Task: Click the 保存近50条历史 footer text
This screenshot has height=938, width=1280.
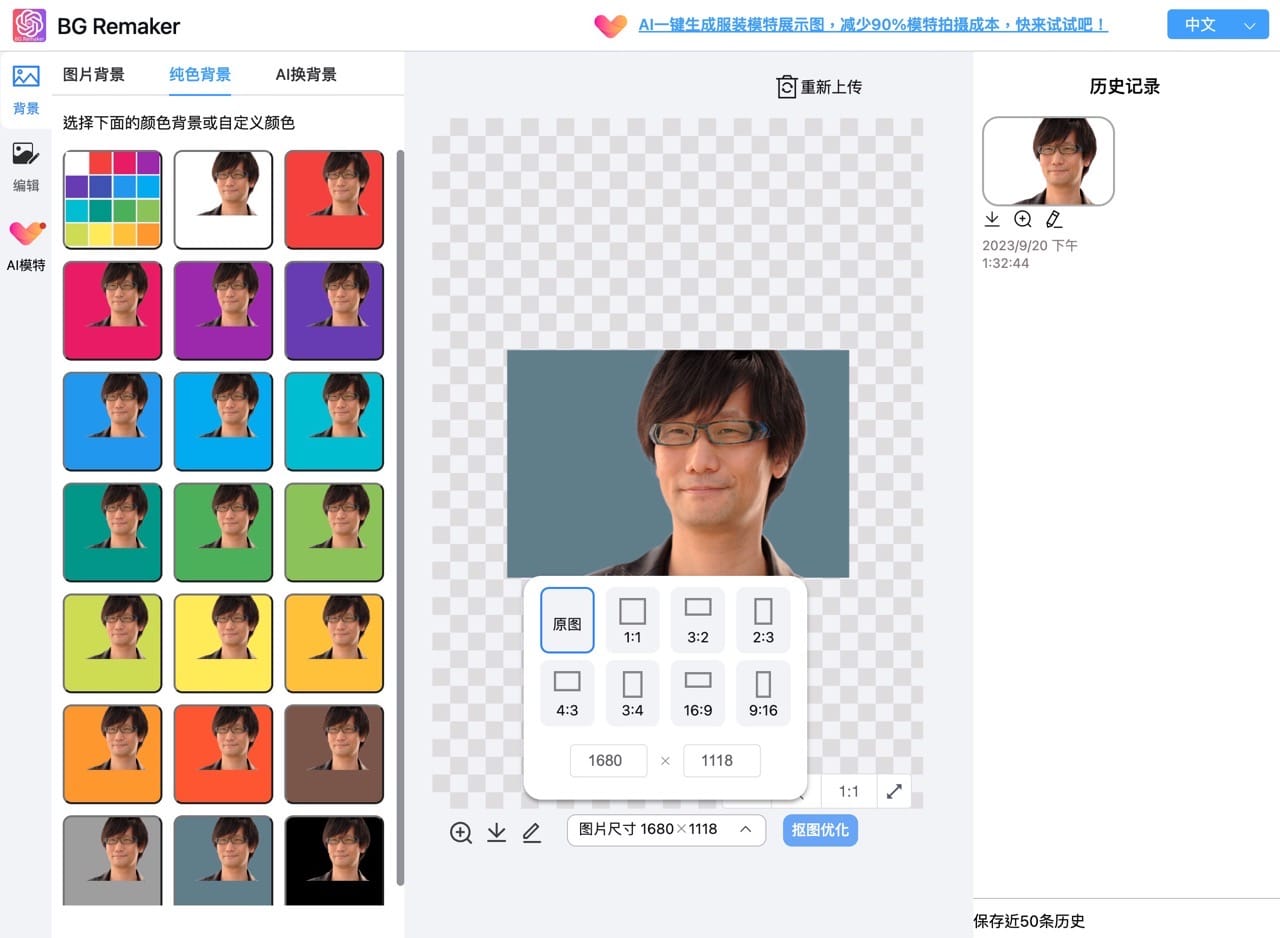Action: click(x=1029, y=921)
